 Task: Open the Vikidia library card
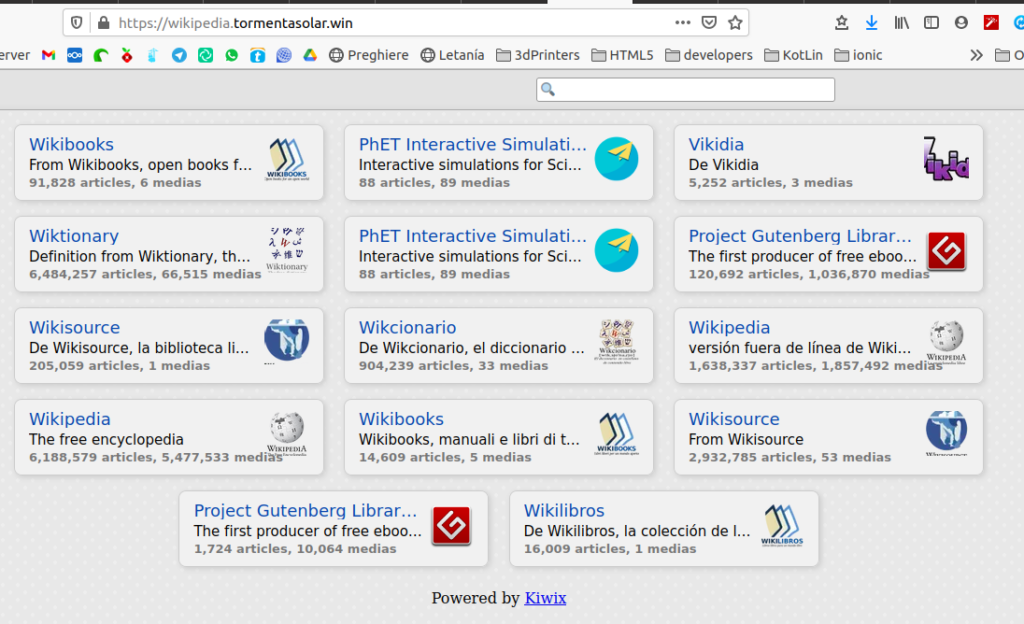[828, 163]
